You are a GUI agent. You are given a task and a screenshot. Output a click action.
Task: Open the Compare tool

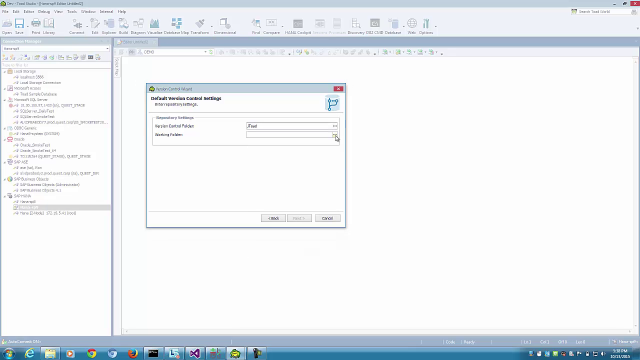(x=271, y=26)
